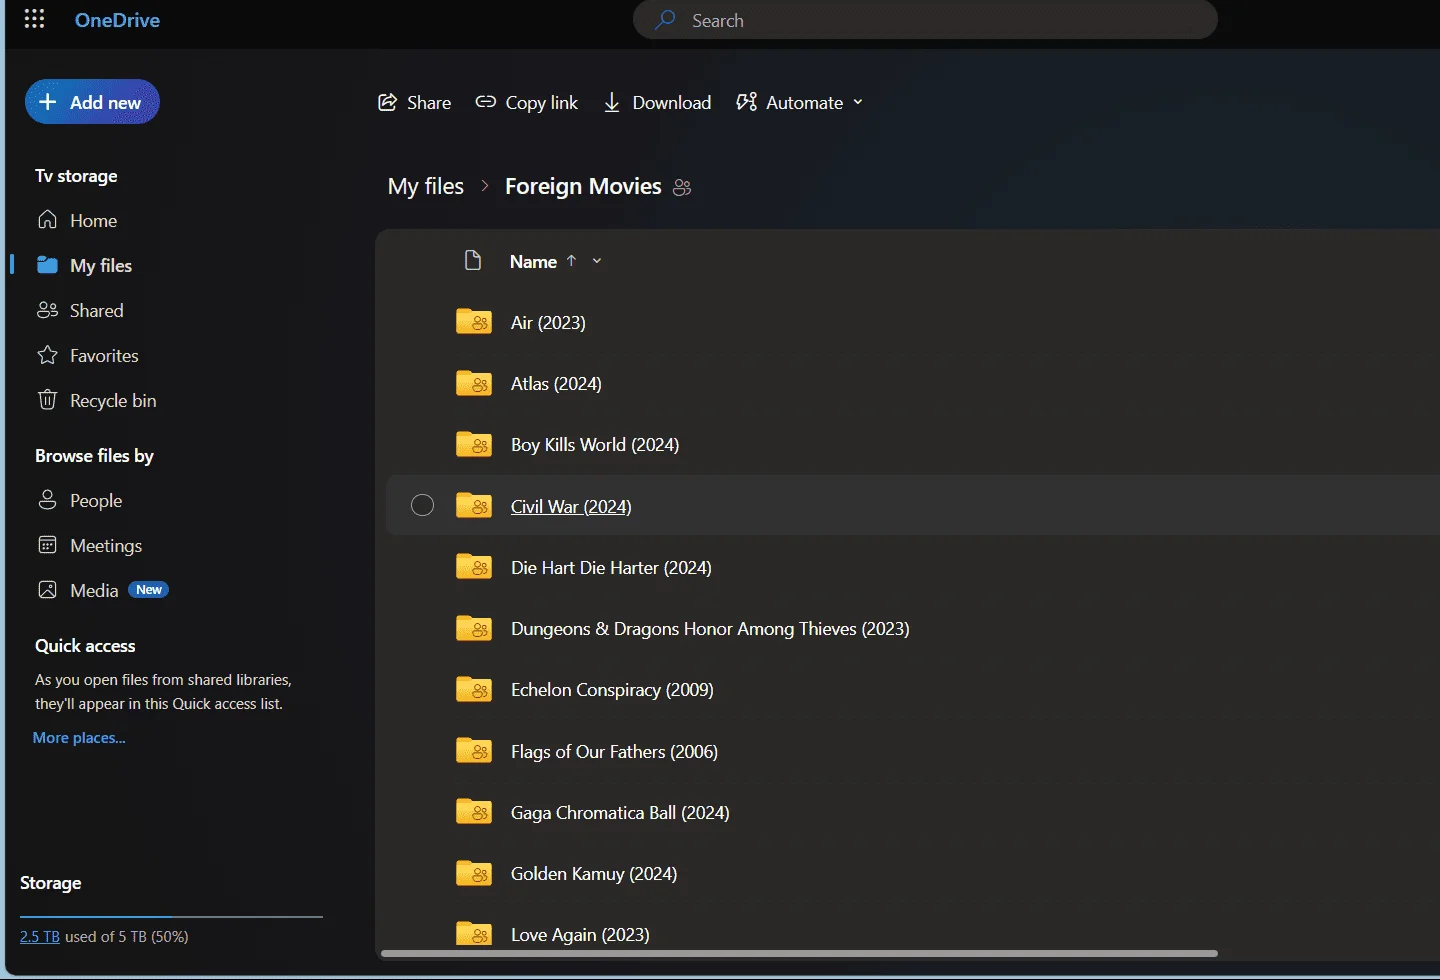The width and height of the screenshot is (1440, 980).
Task: Click the Civil War folder icon
Action: tap(474, 505)
